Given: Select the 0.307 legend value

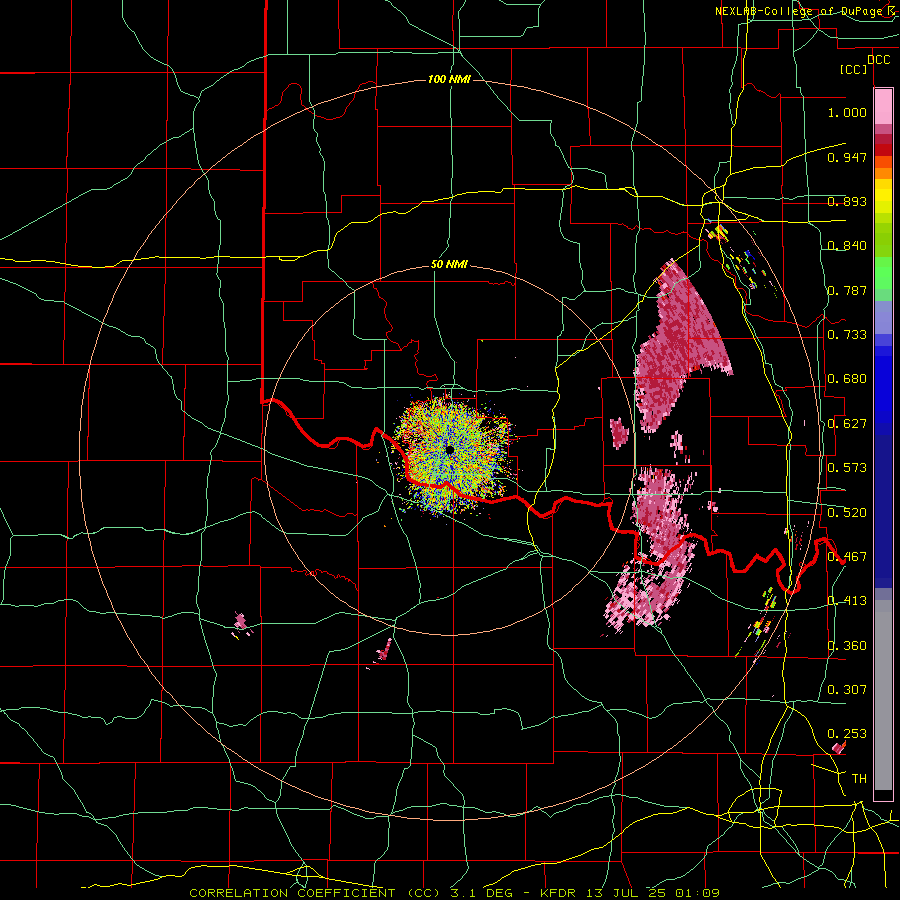Looking at the screenshot, I should pyautogui.click(x=847, y=689).
